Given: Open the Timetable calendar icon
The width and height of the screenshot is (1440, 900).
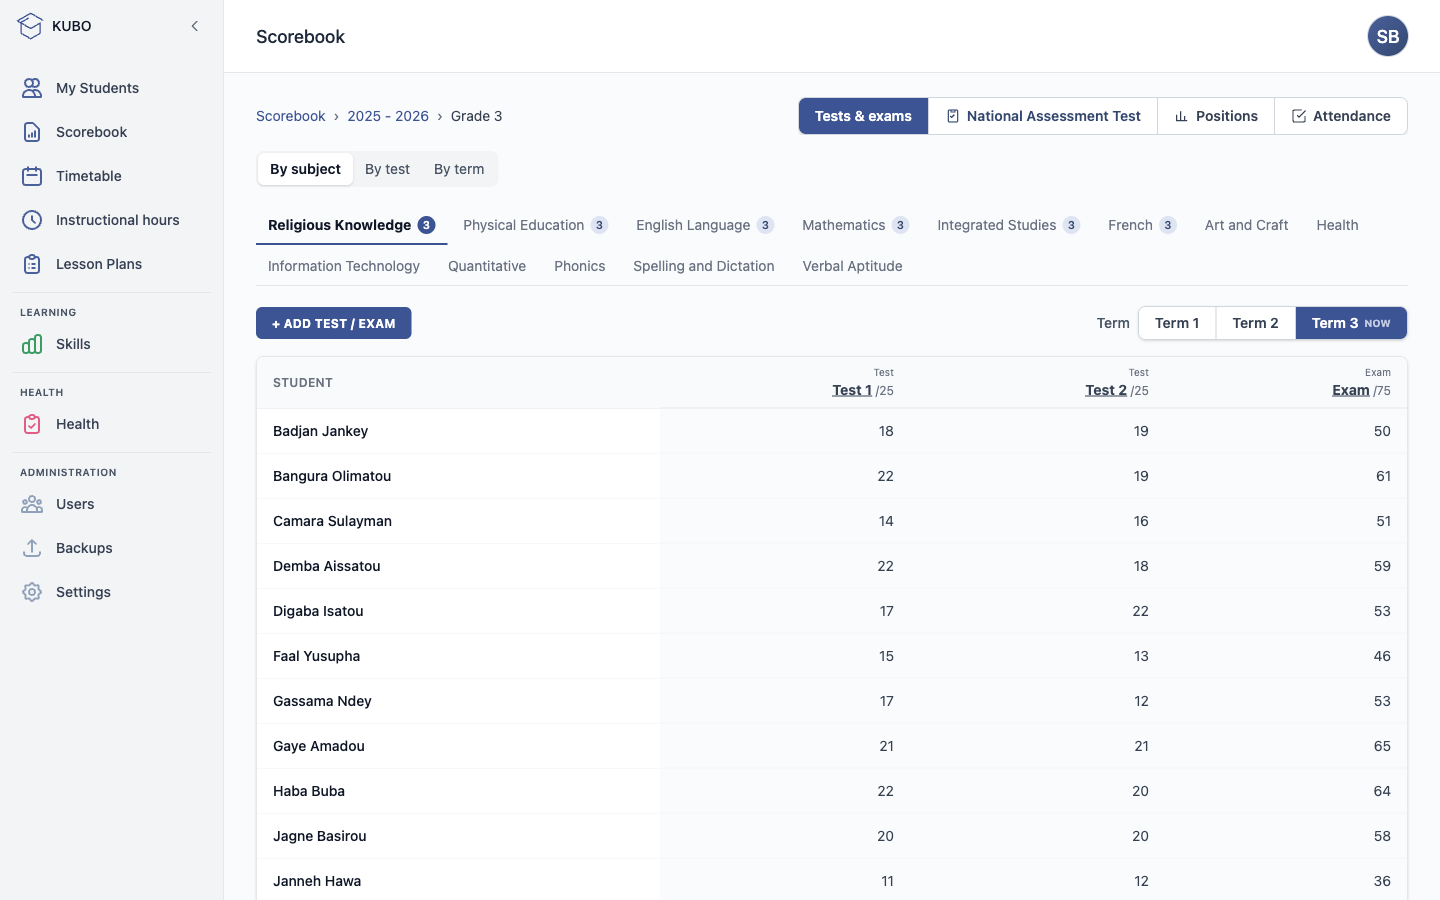Looking at the screenshot, I should pos(32,176).
